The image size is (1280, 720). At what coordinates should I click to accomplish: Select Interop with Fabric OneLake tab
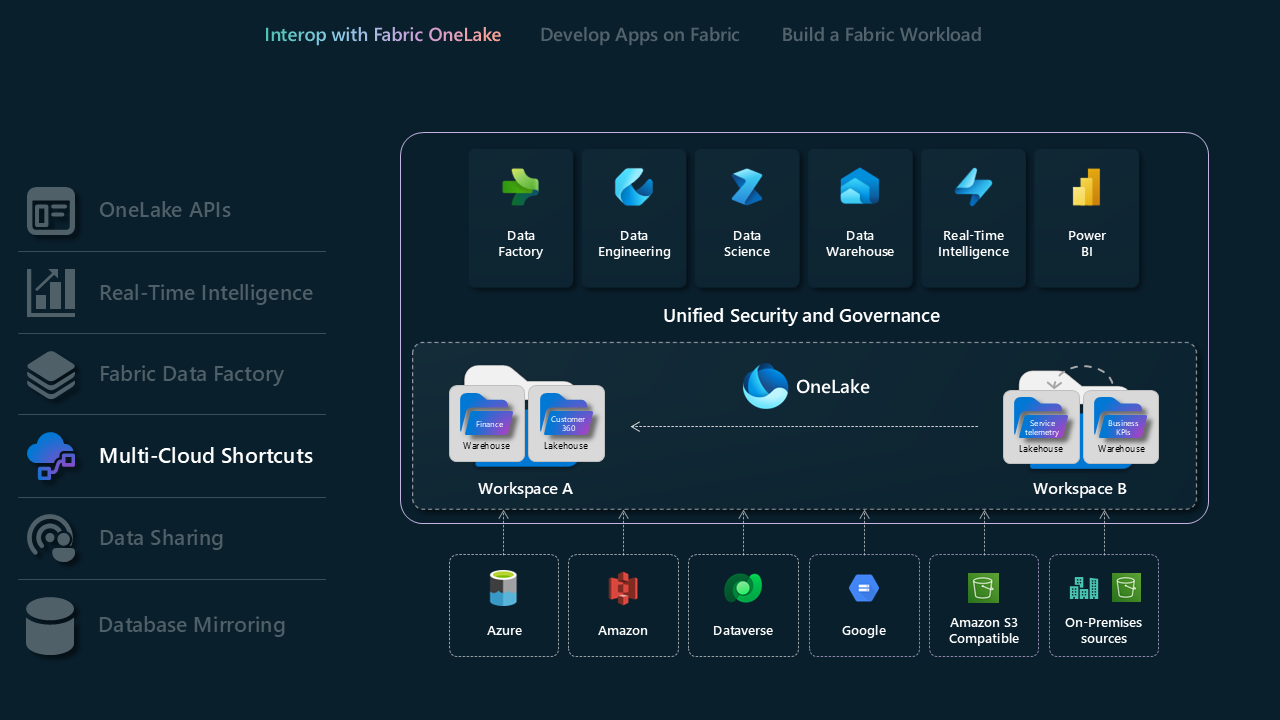(383, 35)
